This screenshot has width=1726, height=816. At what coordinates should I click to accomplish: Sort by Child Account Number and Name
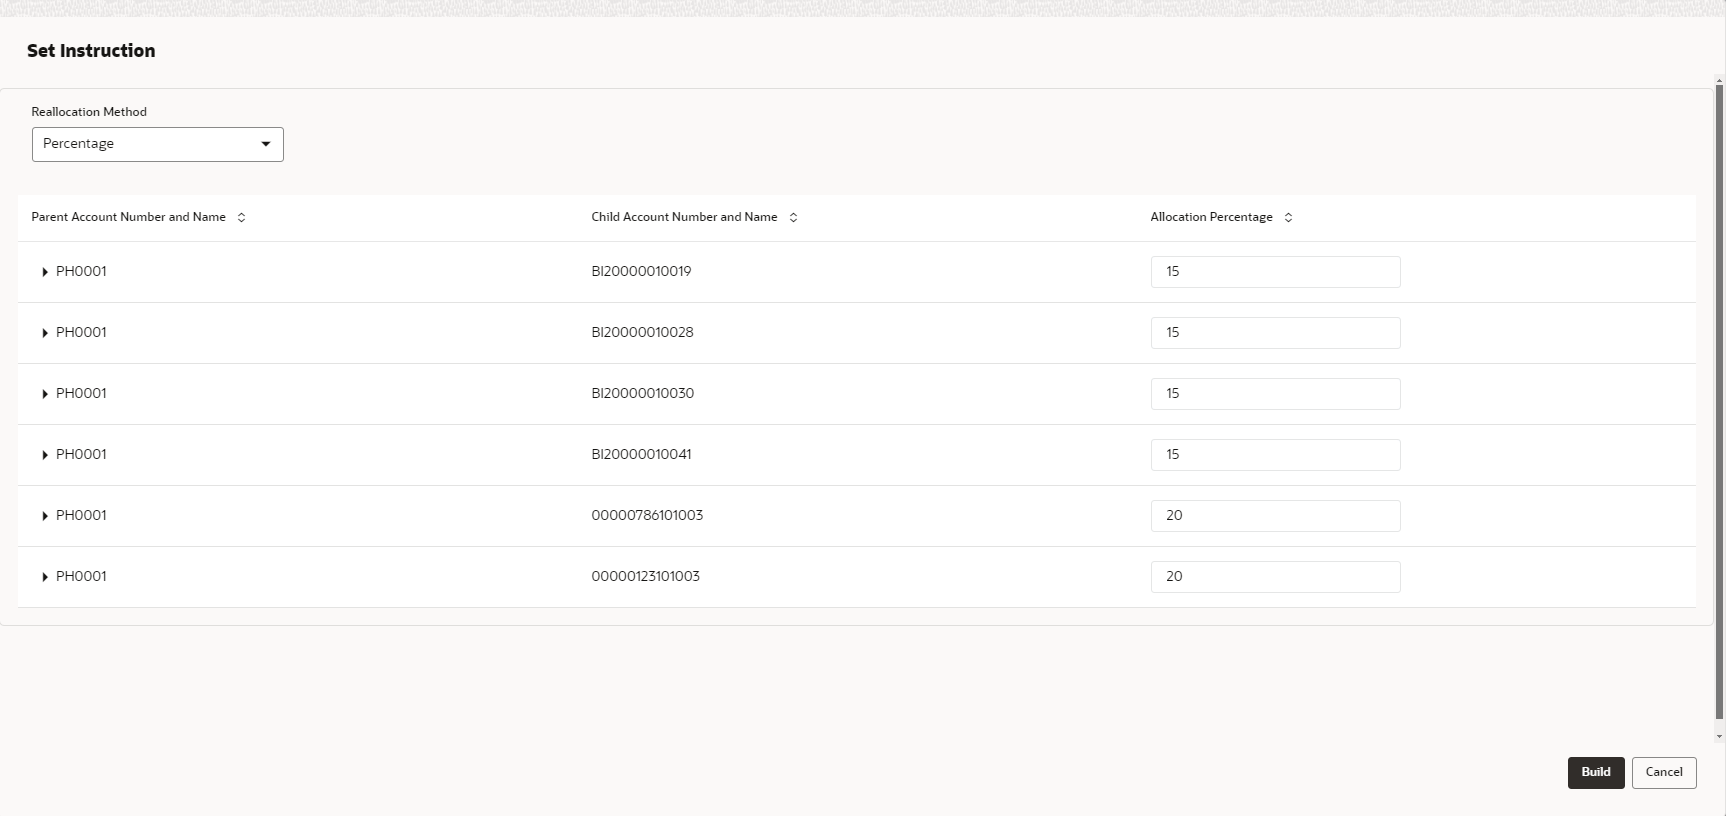pyautogui.click(x=793, y=217)
